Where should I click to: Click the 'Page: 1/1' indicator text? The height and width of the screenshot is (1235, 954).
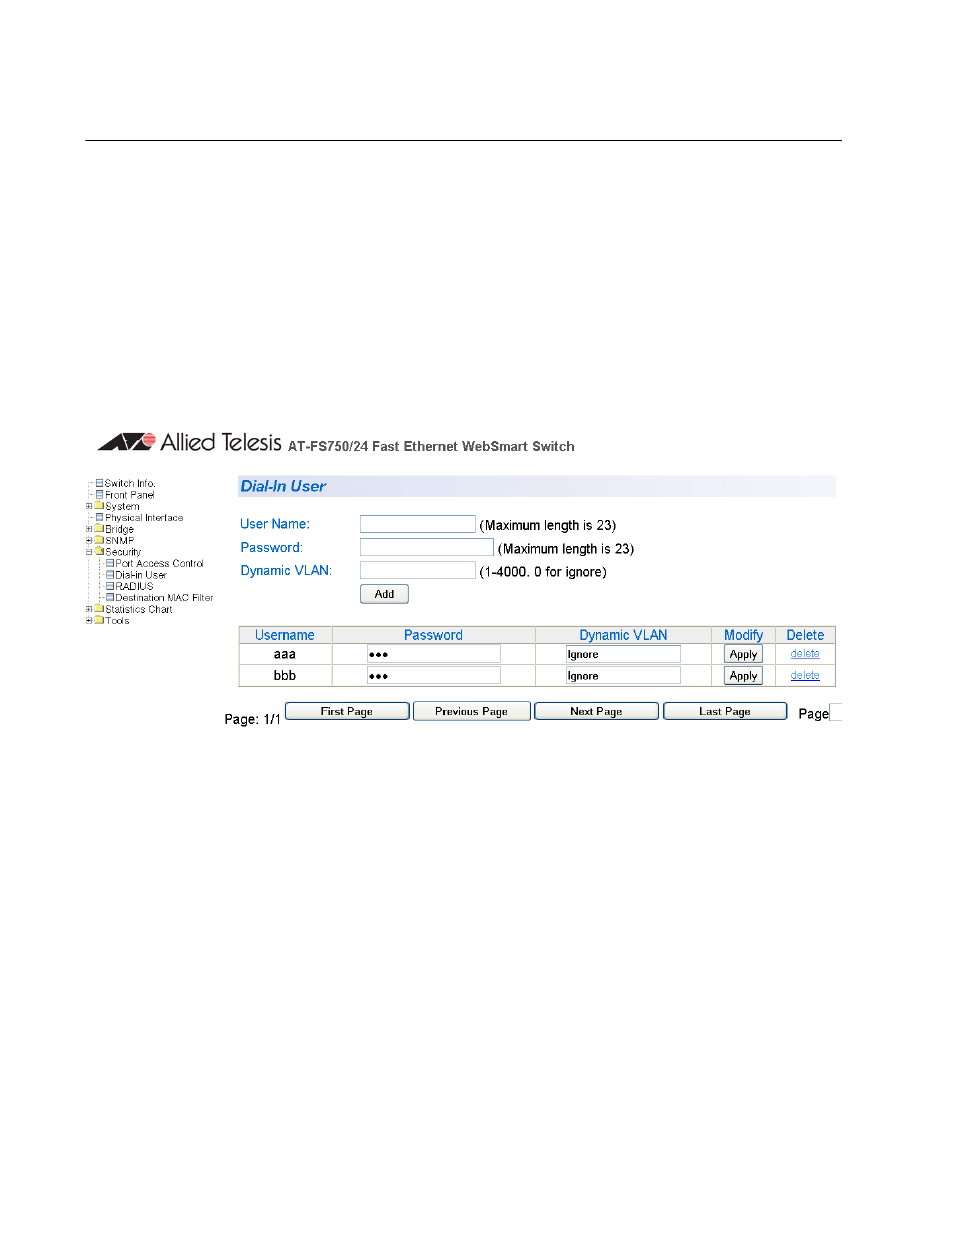pyautogui.click(x=252, y=719)
